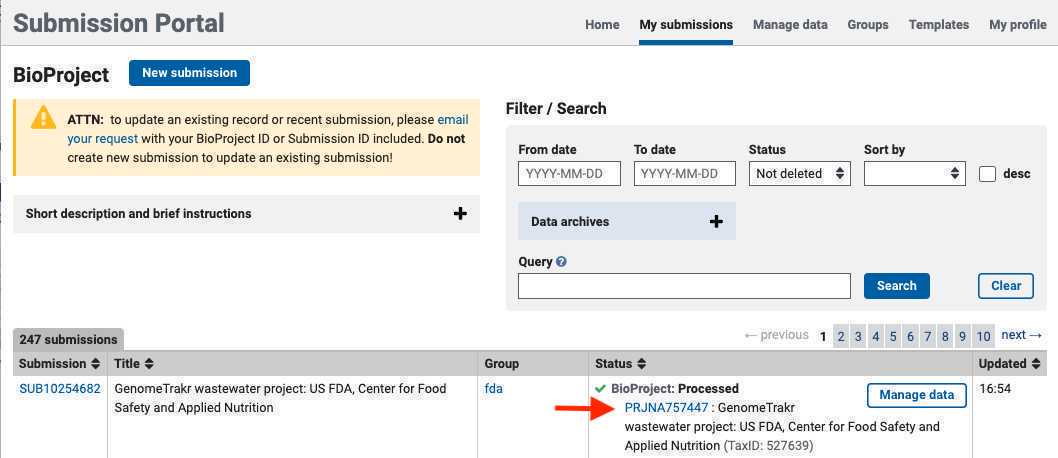Focus the From date input field
The width and height of the screenshot is (1058, 458).
(x=569, y=173)
